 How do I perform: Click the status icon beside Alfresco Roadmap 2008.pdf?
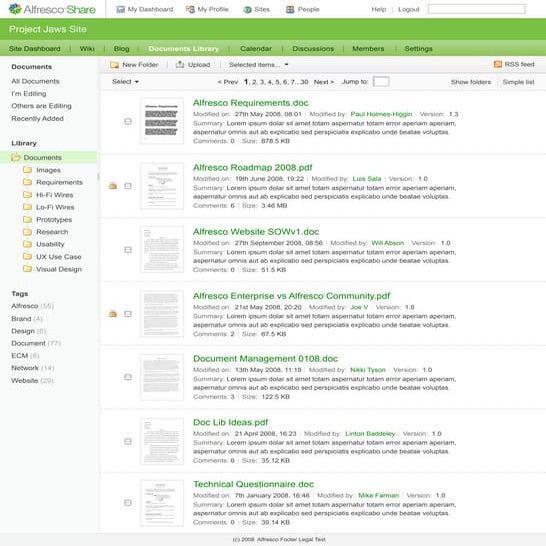pyautogui.click(x=113, y=186)
